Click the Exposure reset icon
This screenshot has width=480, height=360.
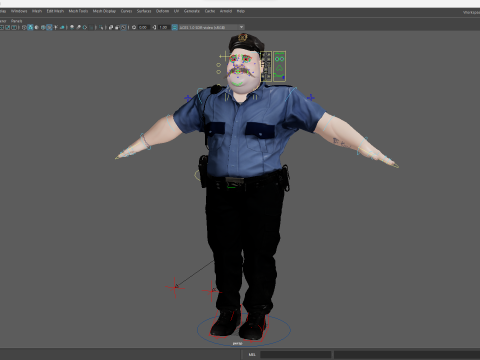(x=134, y=27)
